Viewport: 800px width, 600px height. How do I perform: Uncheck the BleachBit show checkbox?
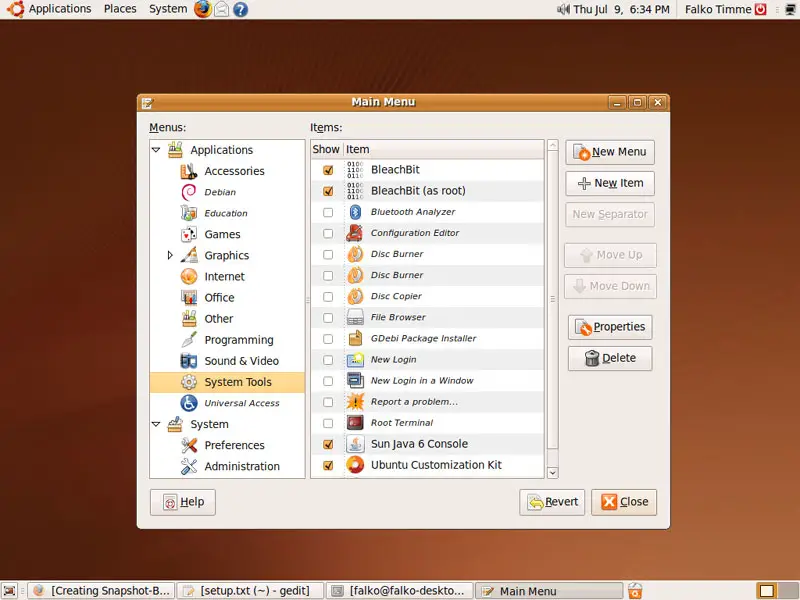click(x=328, y=170)
